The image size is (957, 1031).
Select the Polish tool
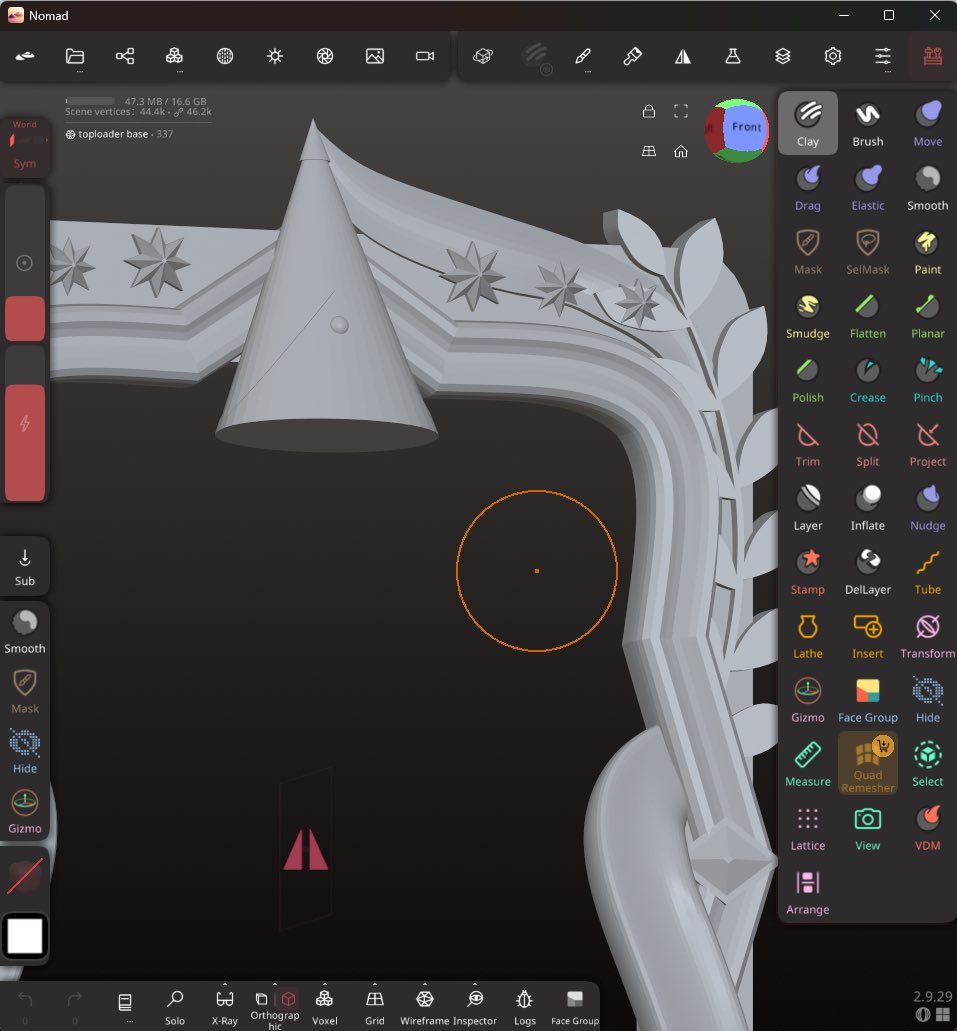(808, 379)
